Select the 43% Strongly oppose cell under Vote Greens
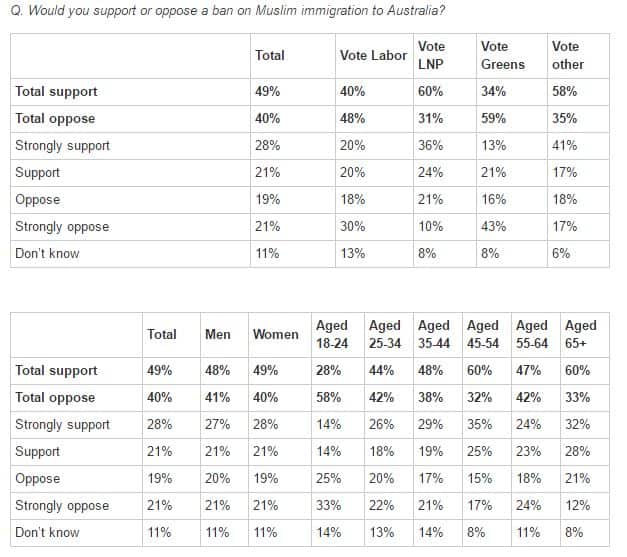This screenshot has height=557, width=627. point(494,227)
